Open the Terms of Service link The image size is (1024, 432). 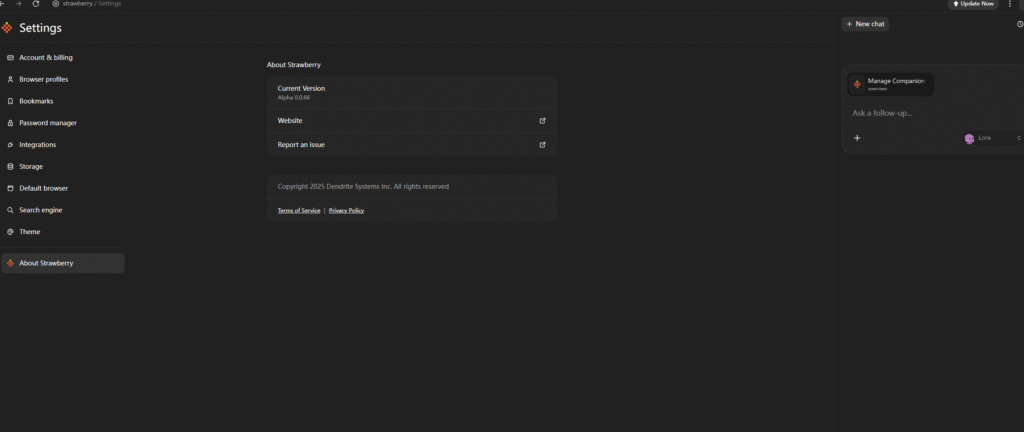[x=299, y=211]
